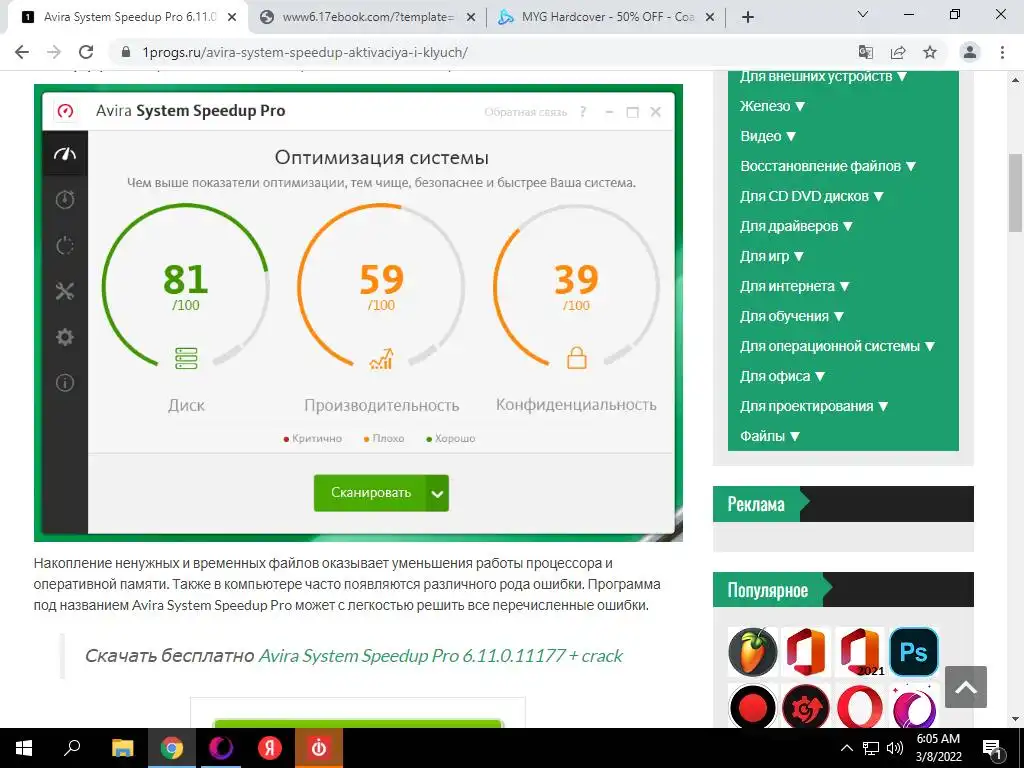Expand the Для внешних устройств category
Image resolution: width=1024 pixels, height=768 pixels.
coord(824,76)
